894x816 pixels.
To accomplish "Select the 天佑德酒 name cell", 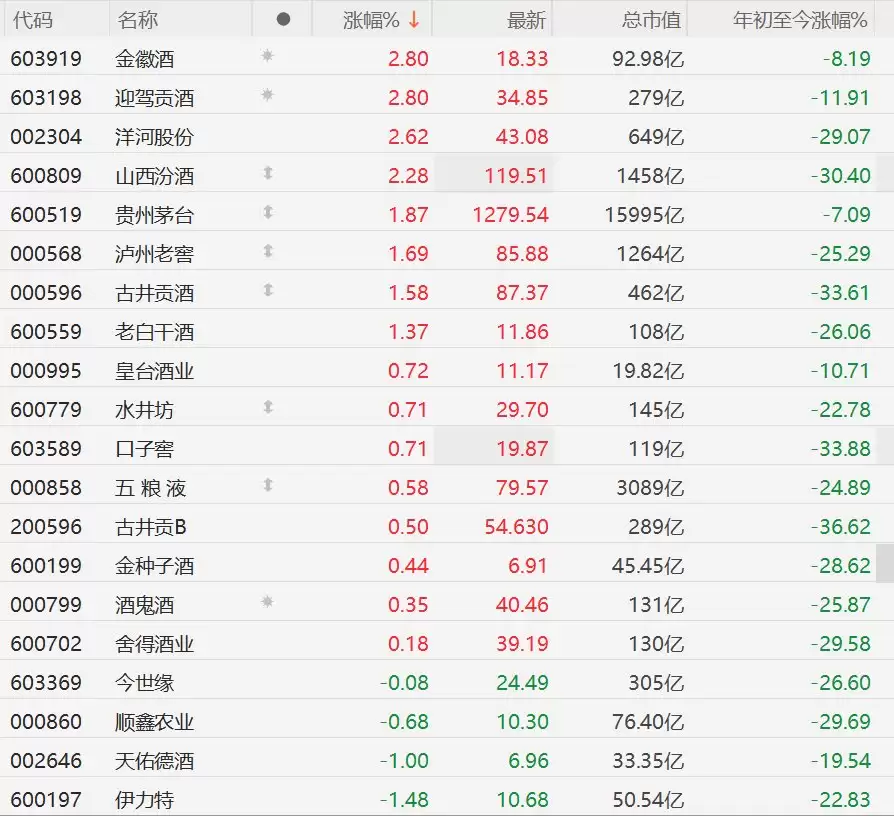I will point(155,761).
